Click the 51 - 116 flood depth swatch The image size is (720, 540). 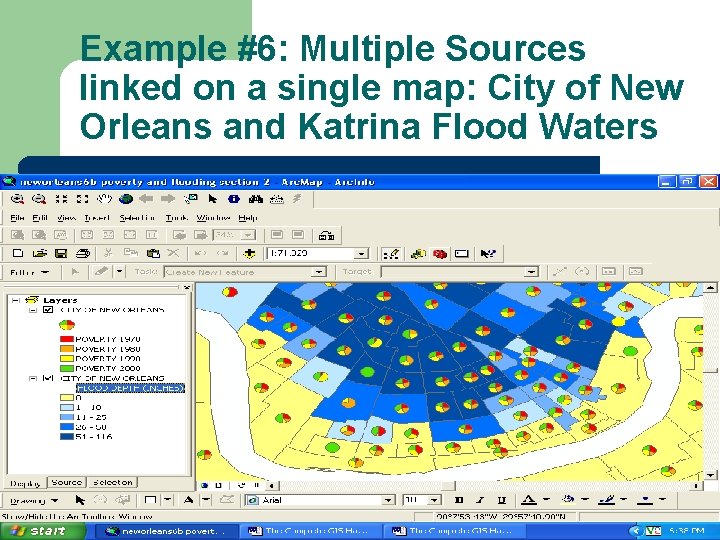click(67, 437)
